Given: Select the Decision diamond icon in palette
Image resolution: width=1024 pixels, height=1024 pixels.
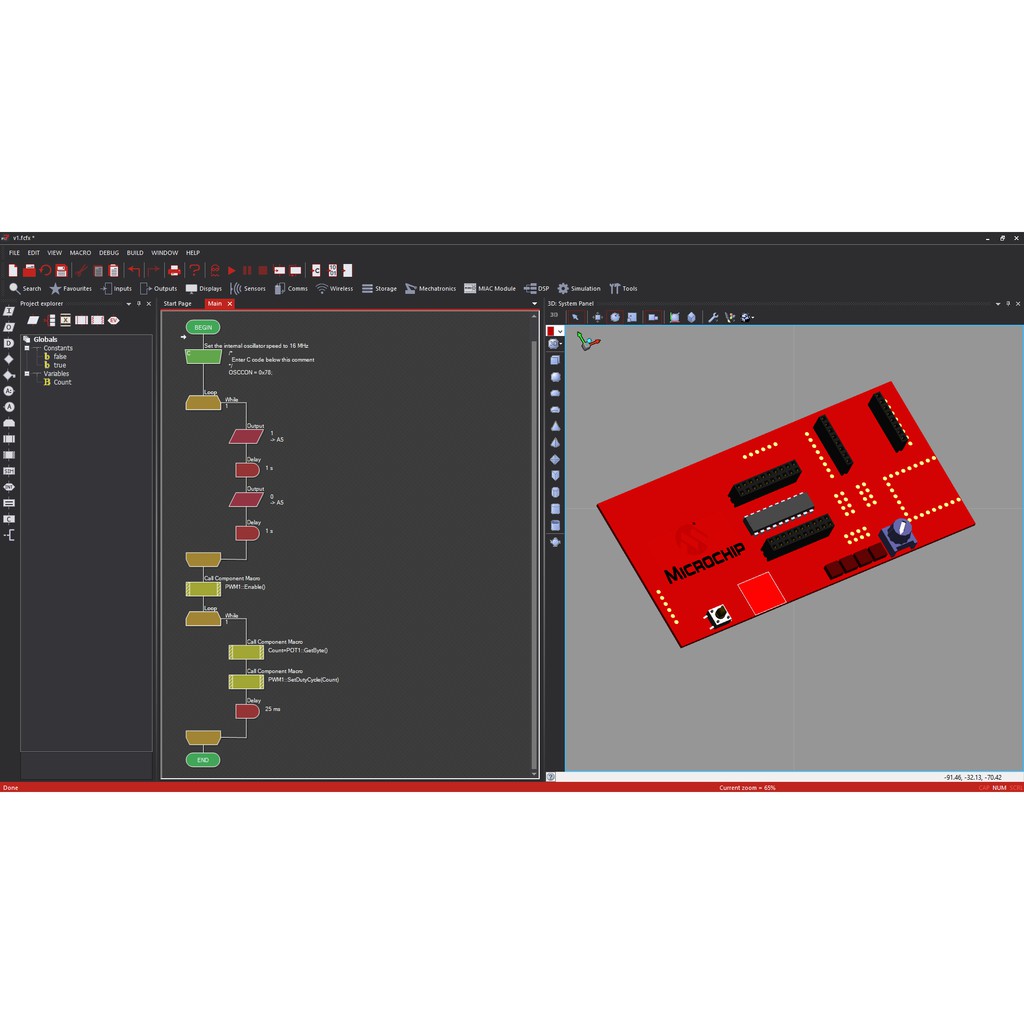Looking at the screenshot, I should (9, 359).
